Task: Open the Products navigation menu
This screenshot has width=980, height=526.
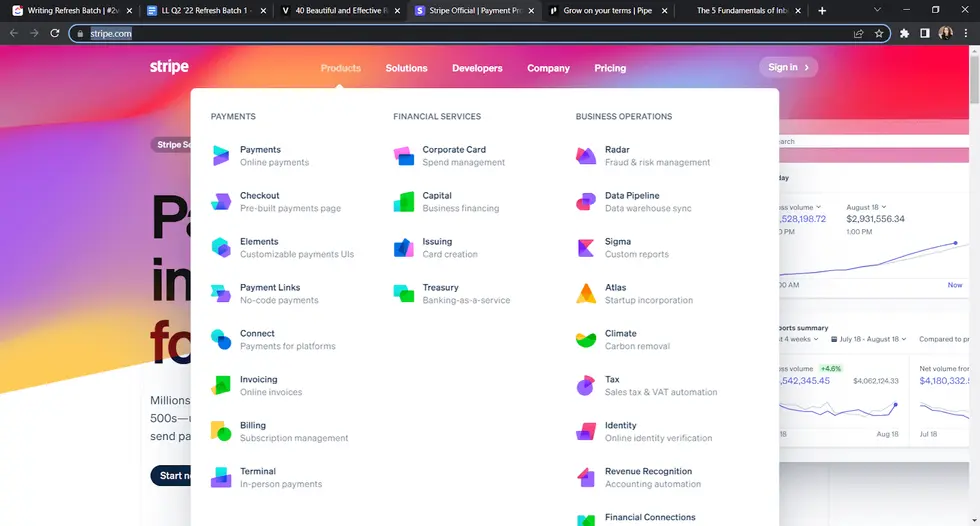Action: point(340,68)
